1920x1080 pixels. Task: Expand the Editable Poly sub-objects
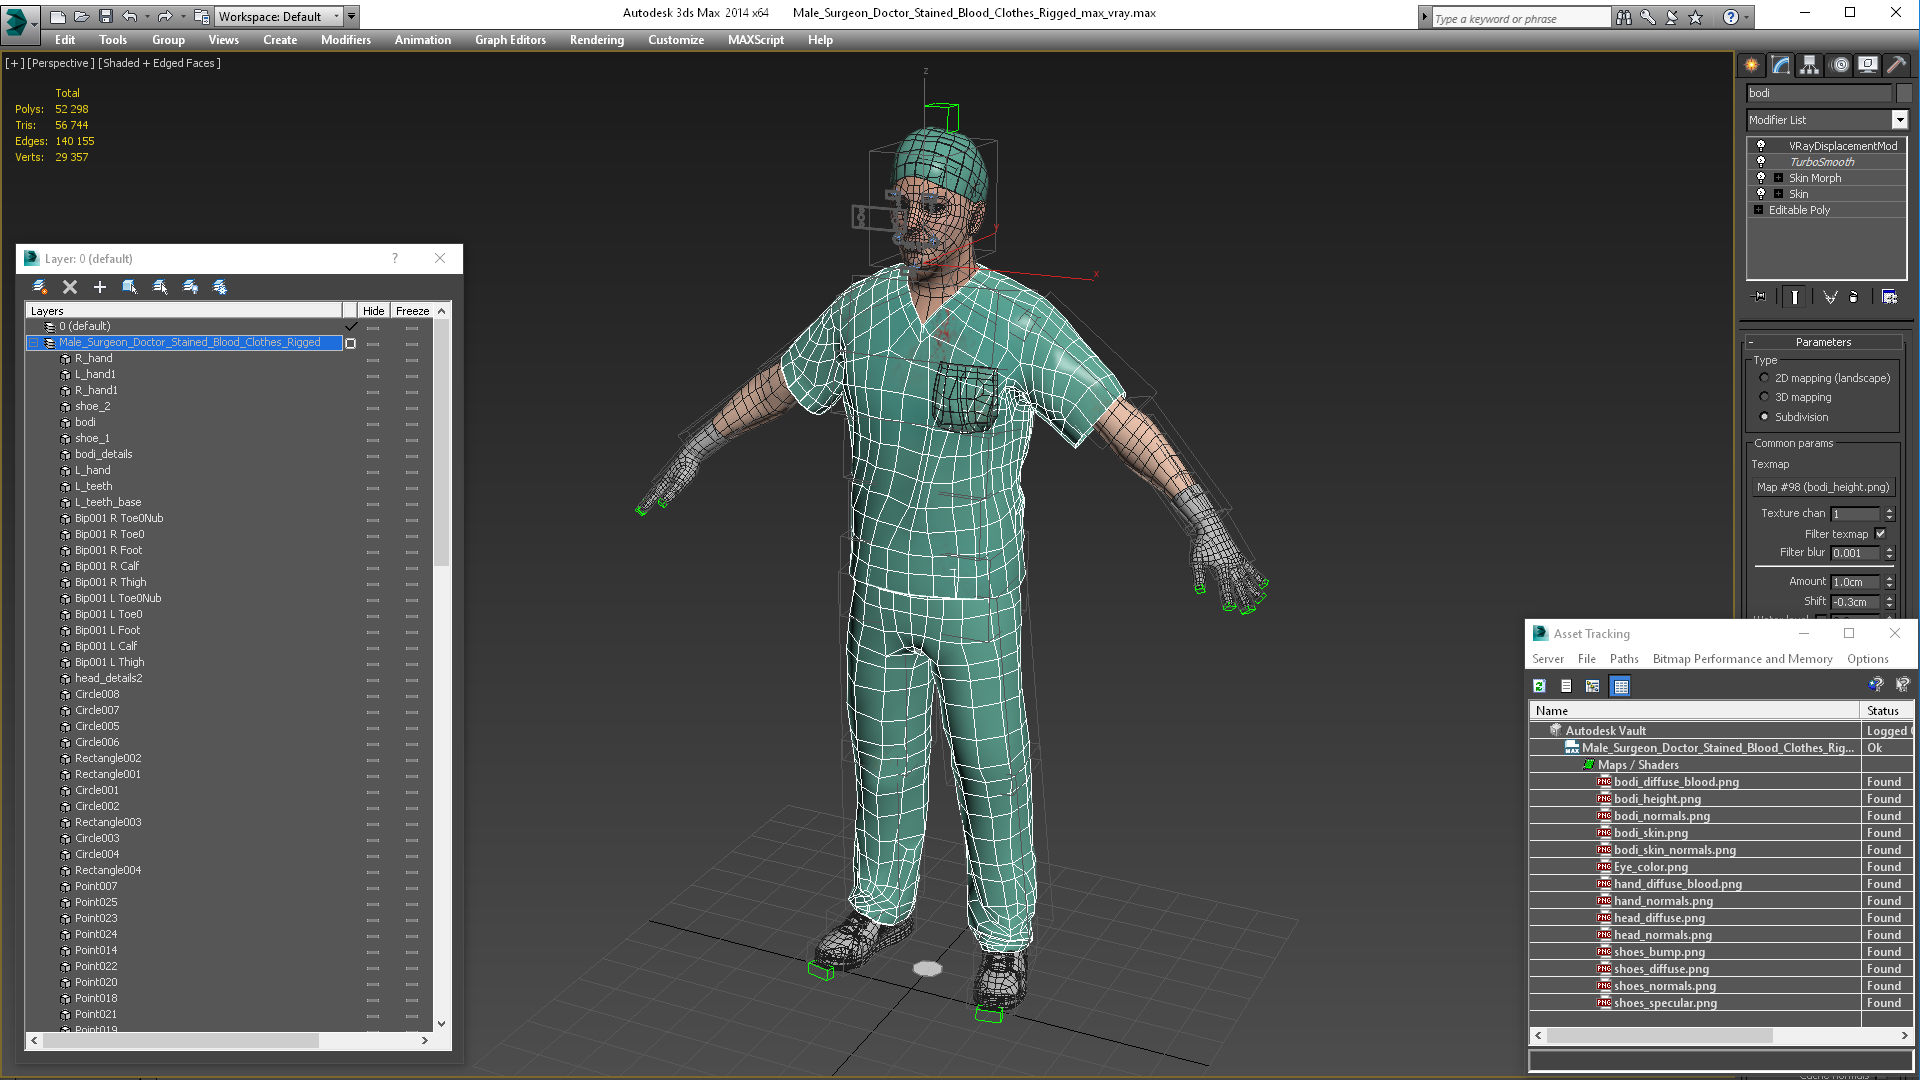click(1758, 210)
